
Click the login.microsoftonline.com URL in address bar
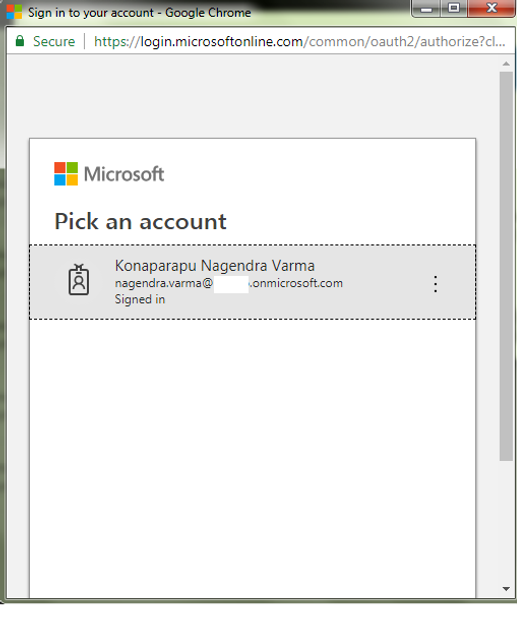tap(300, 41)
